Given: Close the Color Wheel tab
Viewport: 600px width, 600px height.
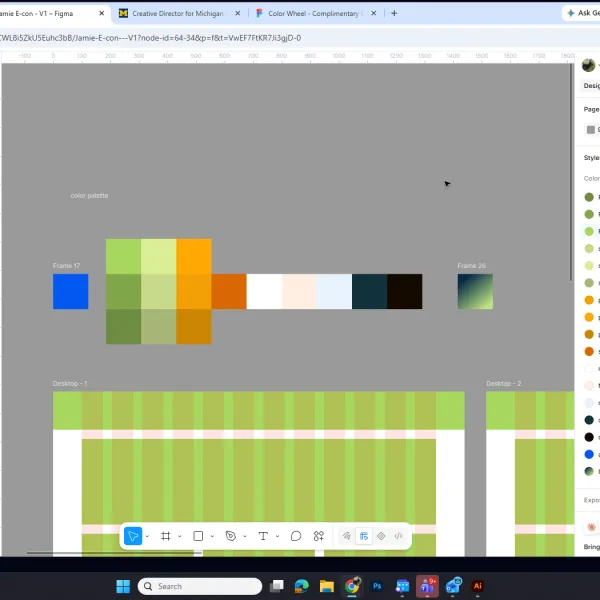Looking at the screenshot, I should 374,13.
